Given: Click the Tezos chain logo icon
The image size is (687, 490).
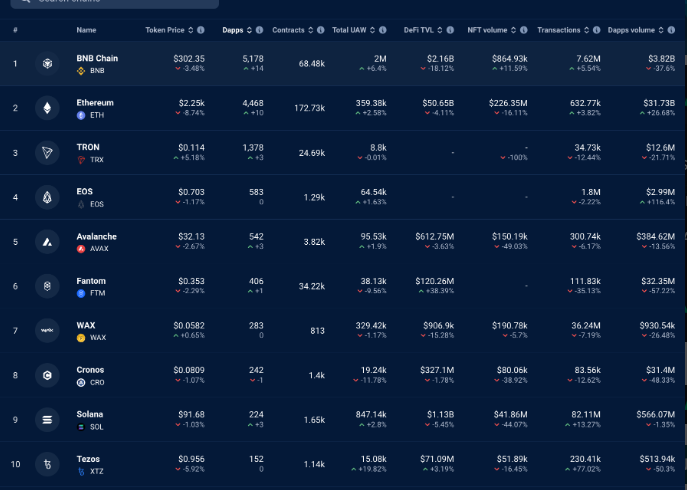Looking at the screenshot, I should tap(47, 464).
